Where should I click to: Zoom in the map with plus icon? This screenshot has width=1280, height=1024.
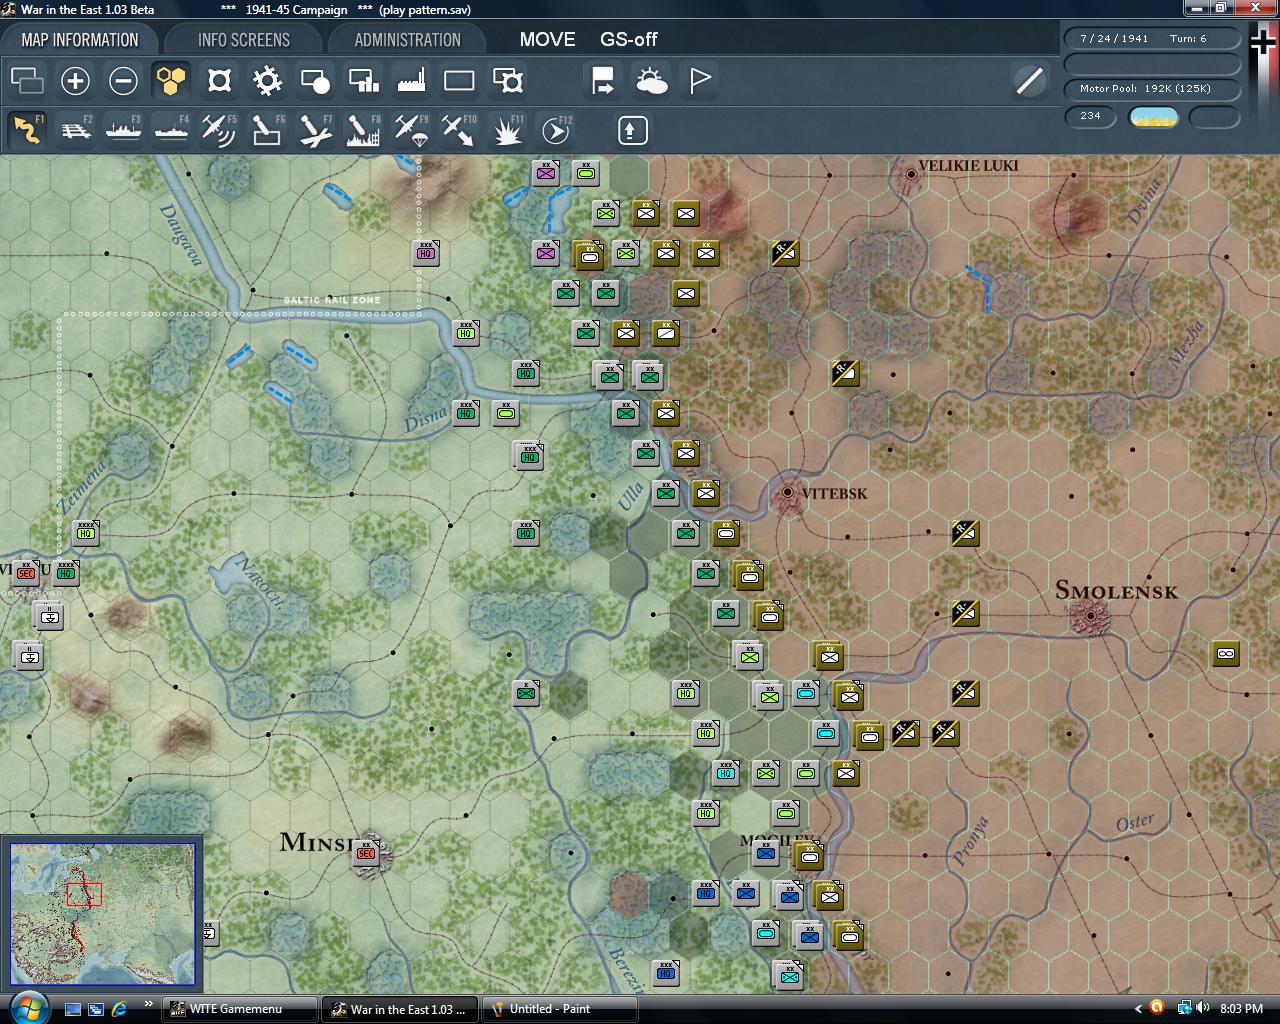(x=75, y=80)
